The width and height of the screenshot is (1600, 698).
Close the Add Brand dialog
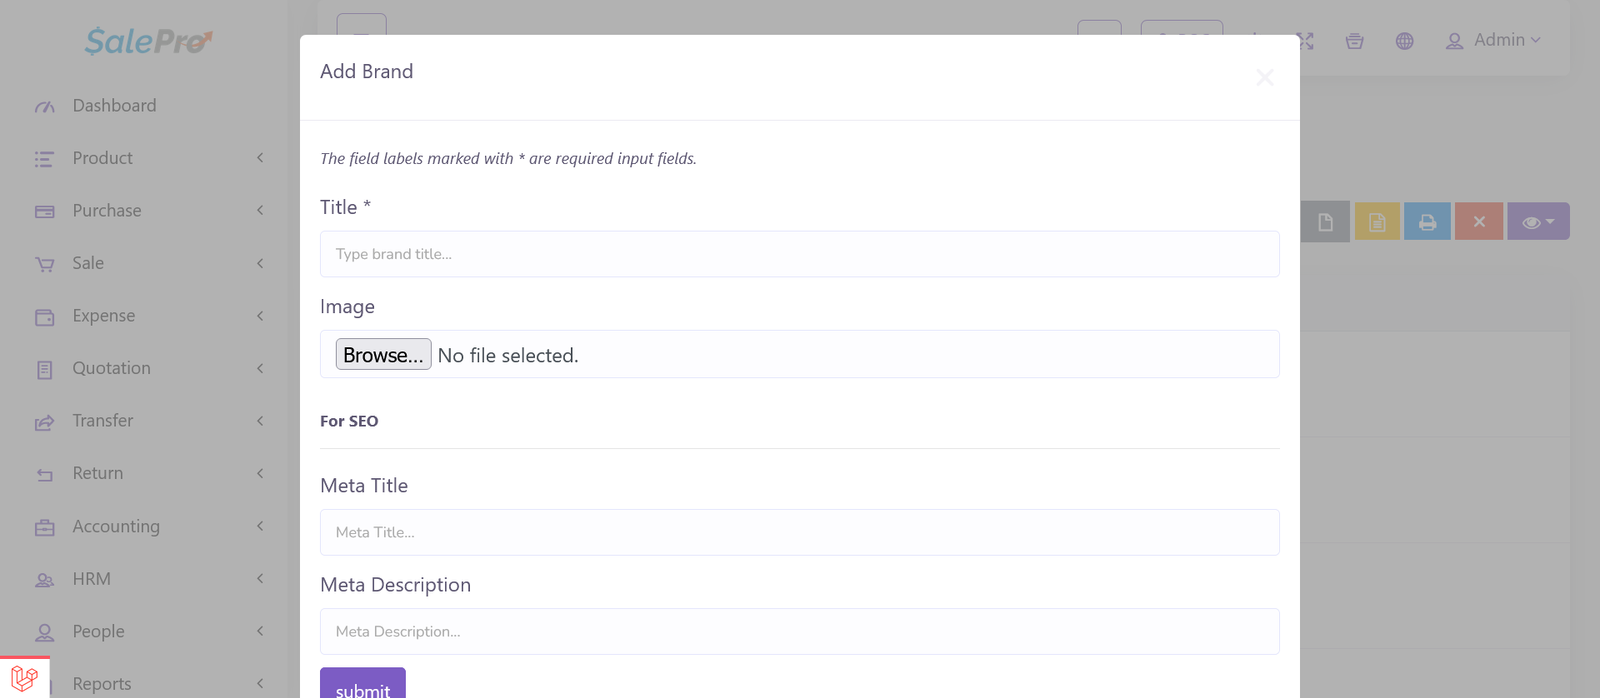pyautogui.click(x=1264, y=78)
